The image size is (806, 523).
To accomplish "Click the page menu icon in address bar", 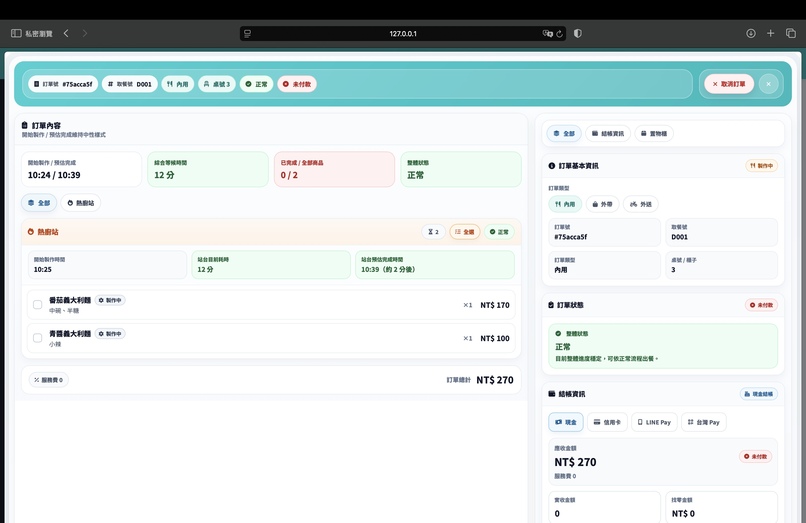I will click(247, 33).
